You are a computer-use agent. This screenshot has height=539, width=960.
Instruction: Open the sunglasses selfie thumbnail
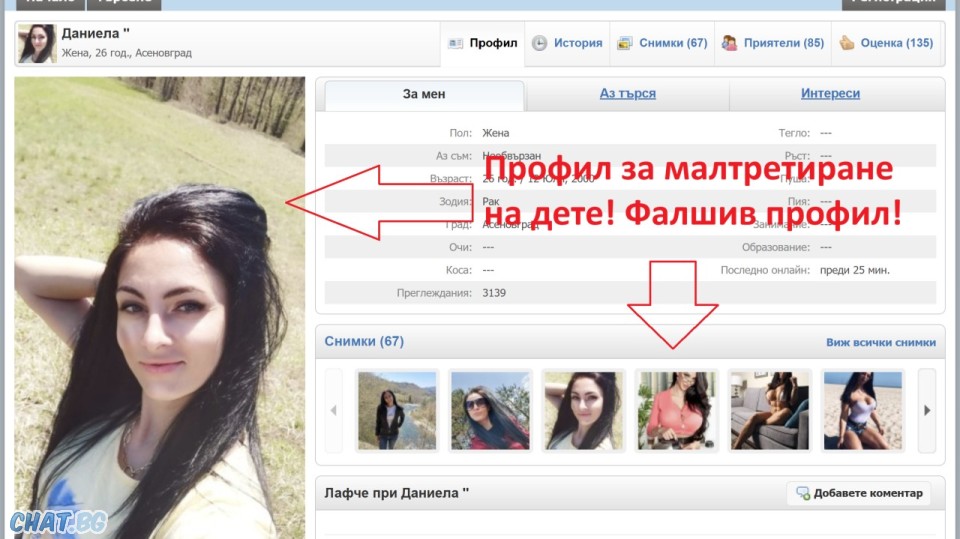coord(490,410)
